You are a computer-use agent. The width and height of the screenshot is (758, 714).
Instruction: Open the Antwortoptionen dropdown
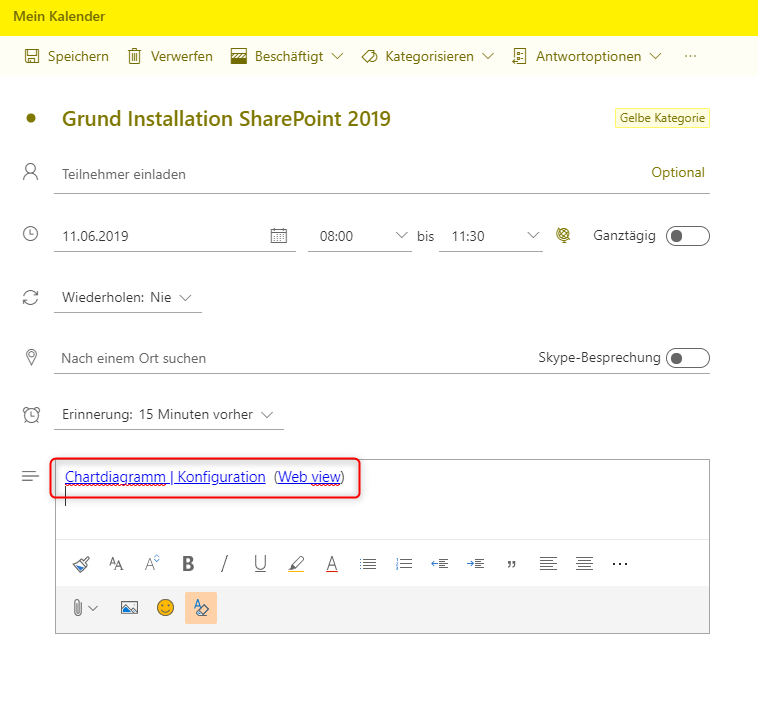[586, 57]
